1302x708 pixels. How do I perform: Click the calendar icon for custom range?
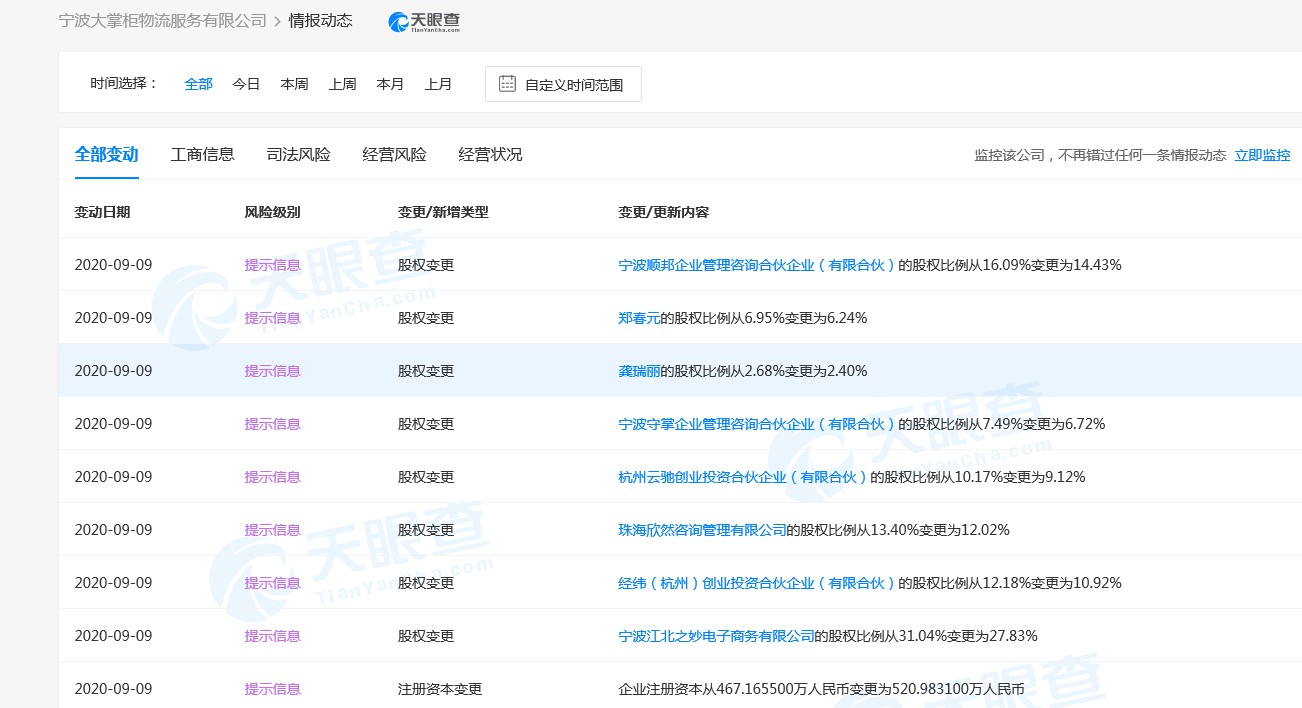507,84
